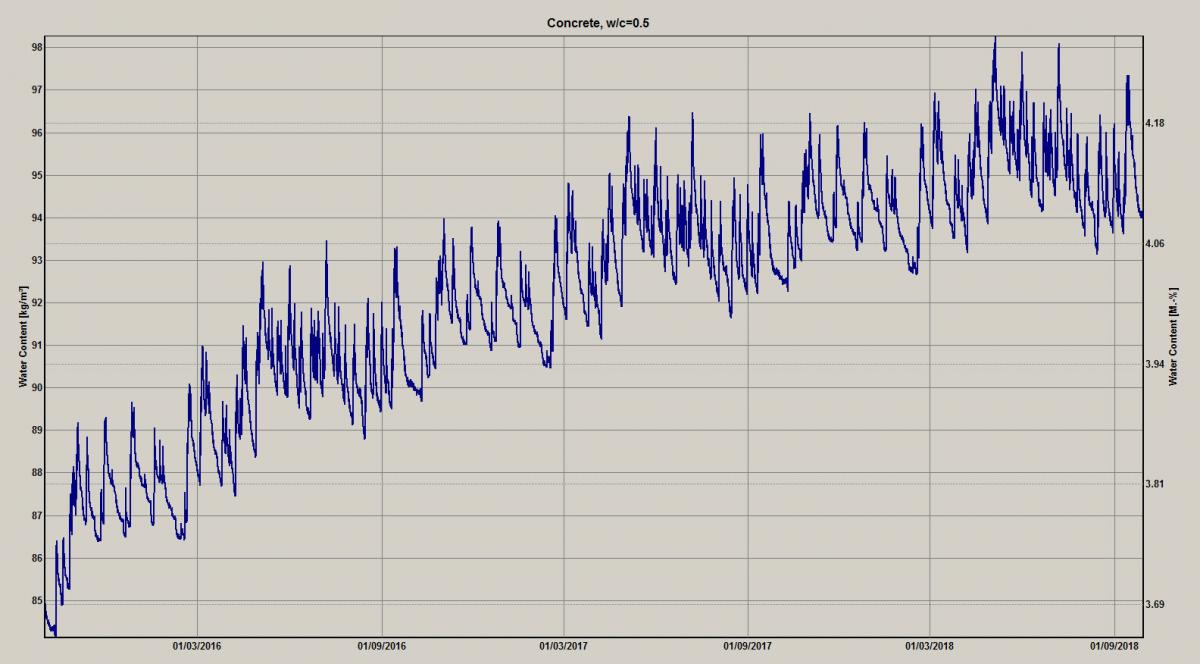
Task: Click the left axis value 95
Action: [36, 175]
